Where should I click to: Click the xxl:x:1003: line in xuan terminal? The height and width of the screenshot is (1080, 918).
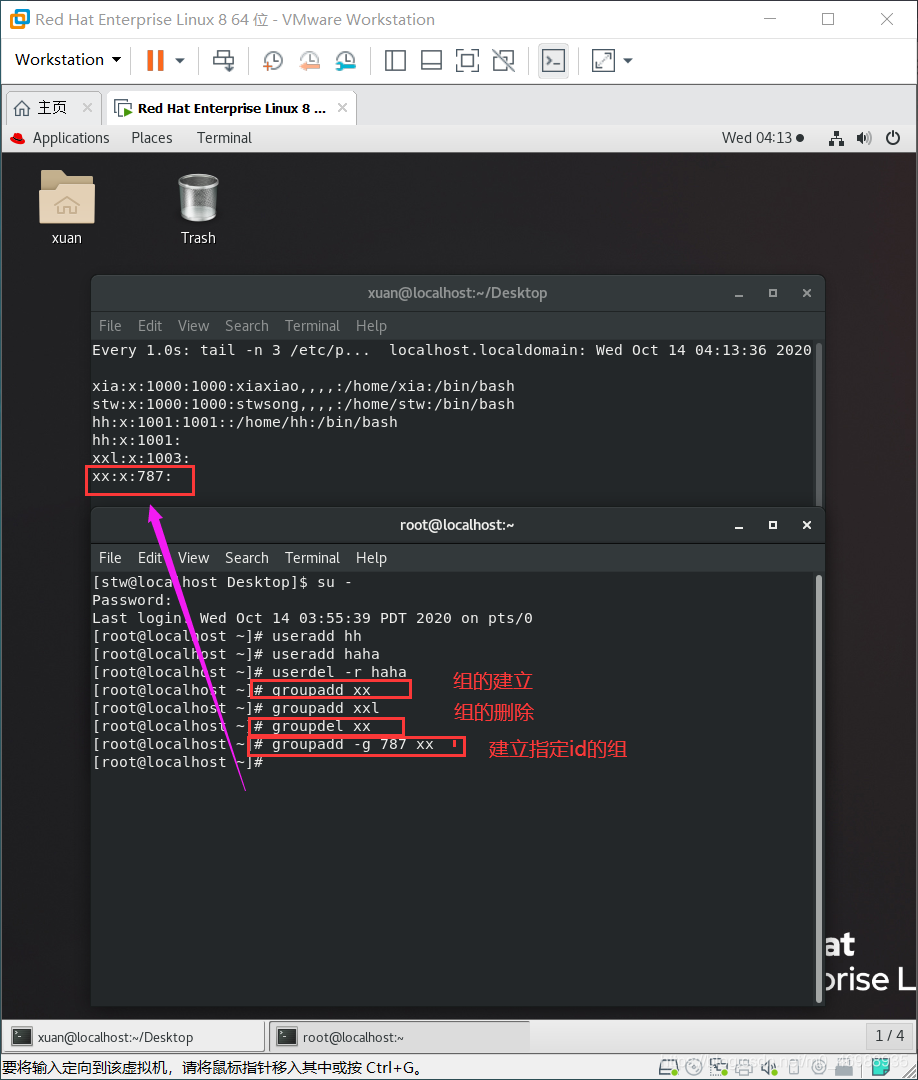click(x=141, y=458)
